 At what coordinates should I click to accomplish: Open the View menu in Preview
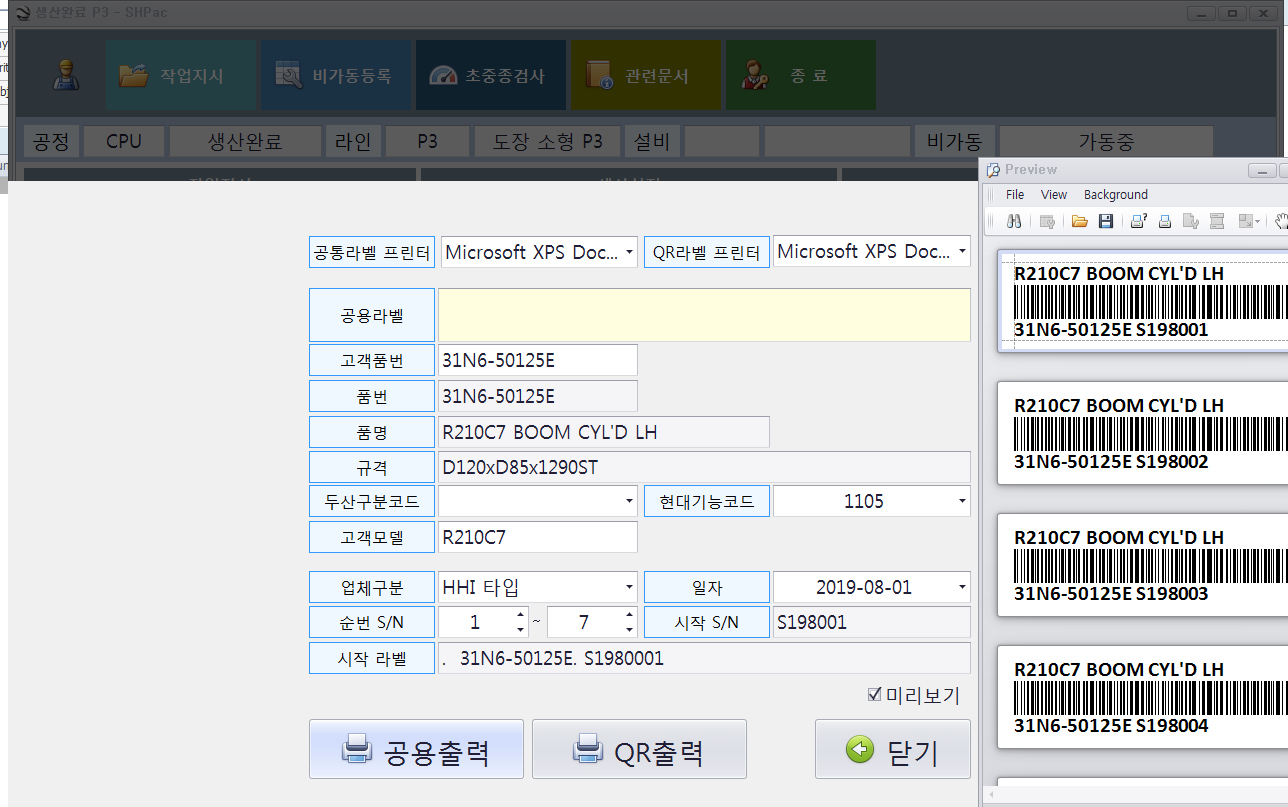coord(1054,195)
